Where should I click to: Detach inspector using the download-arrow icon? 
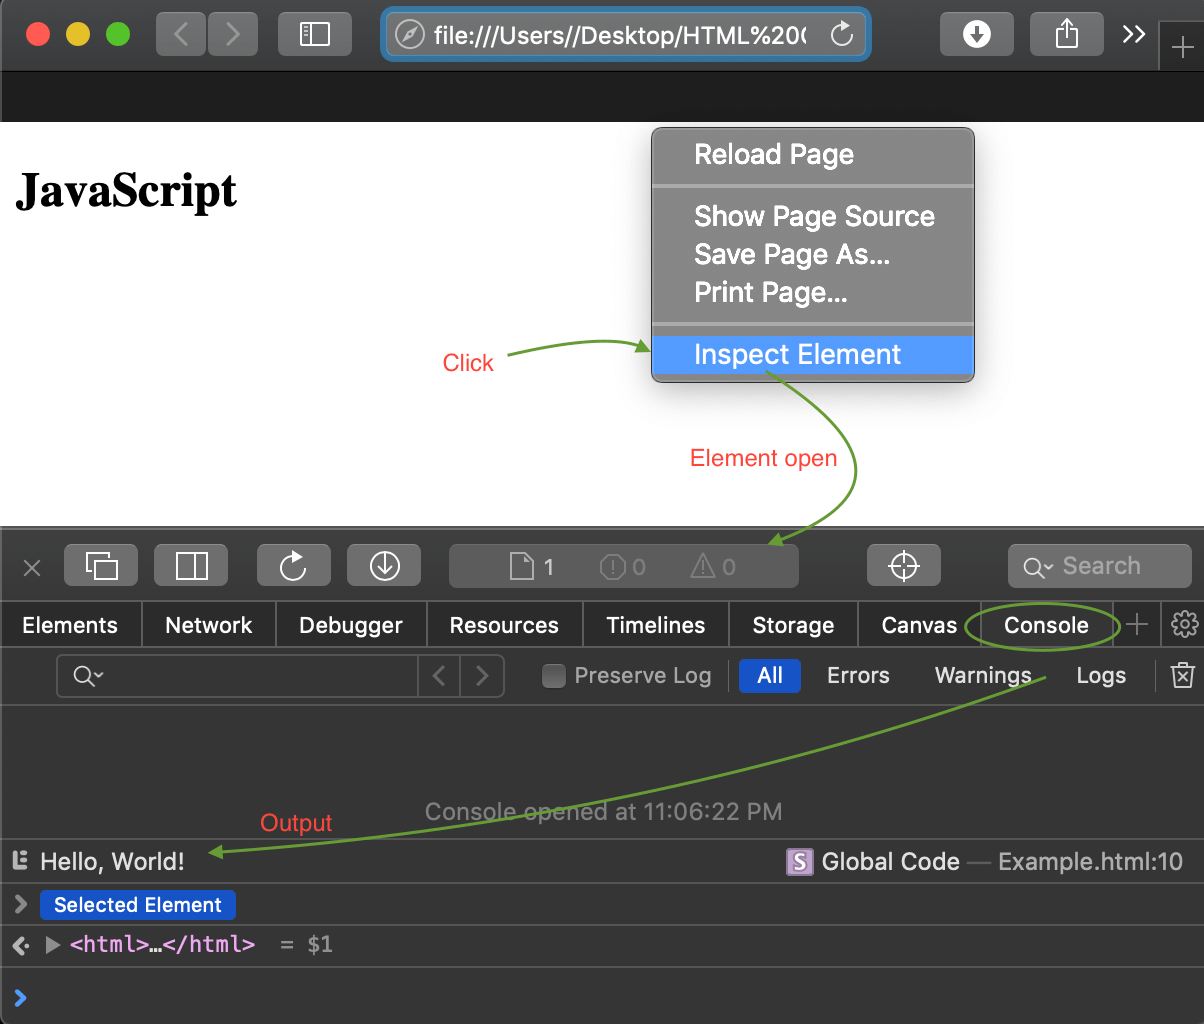point(383,565)
